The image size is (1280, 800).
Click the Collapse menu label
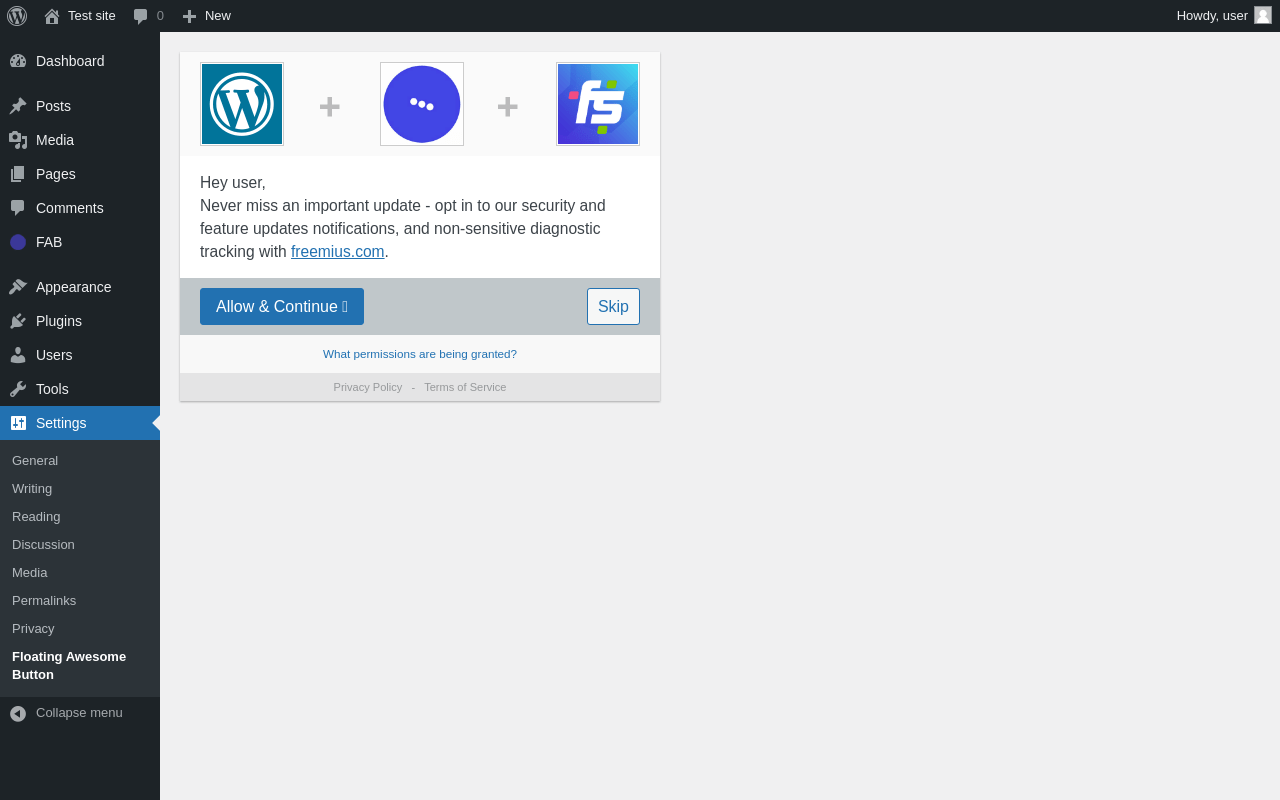(79, 713)
